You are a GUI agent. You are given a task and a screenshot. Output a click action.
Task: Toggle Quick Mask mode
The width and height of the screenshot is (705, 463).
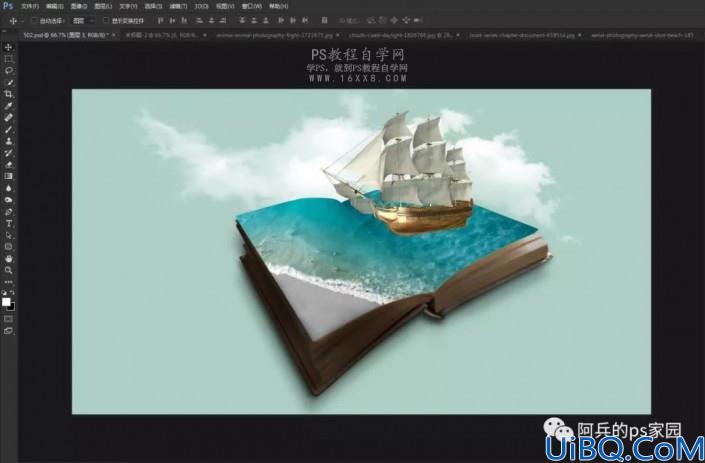(x=9, y=319)
